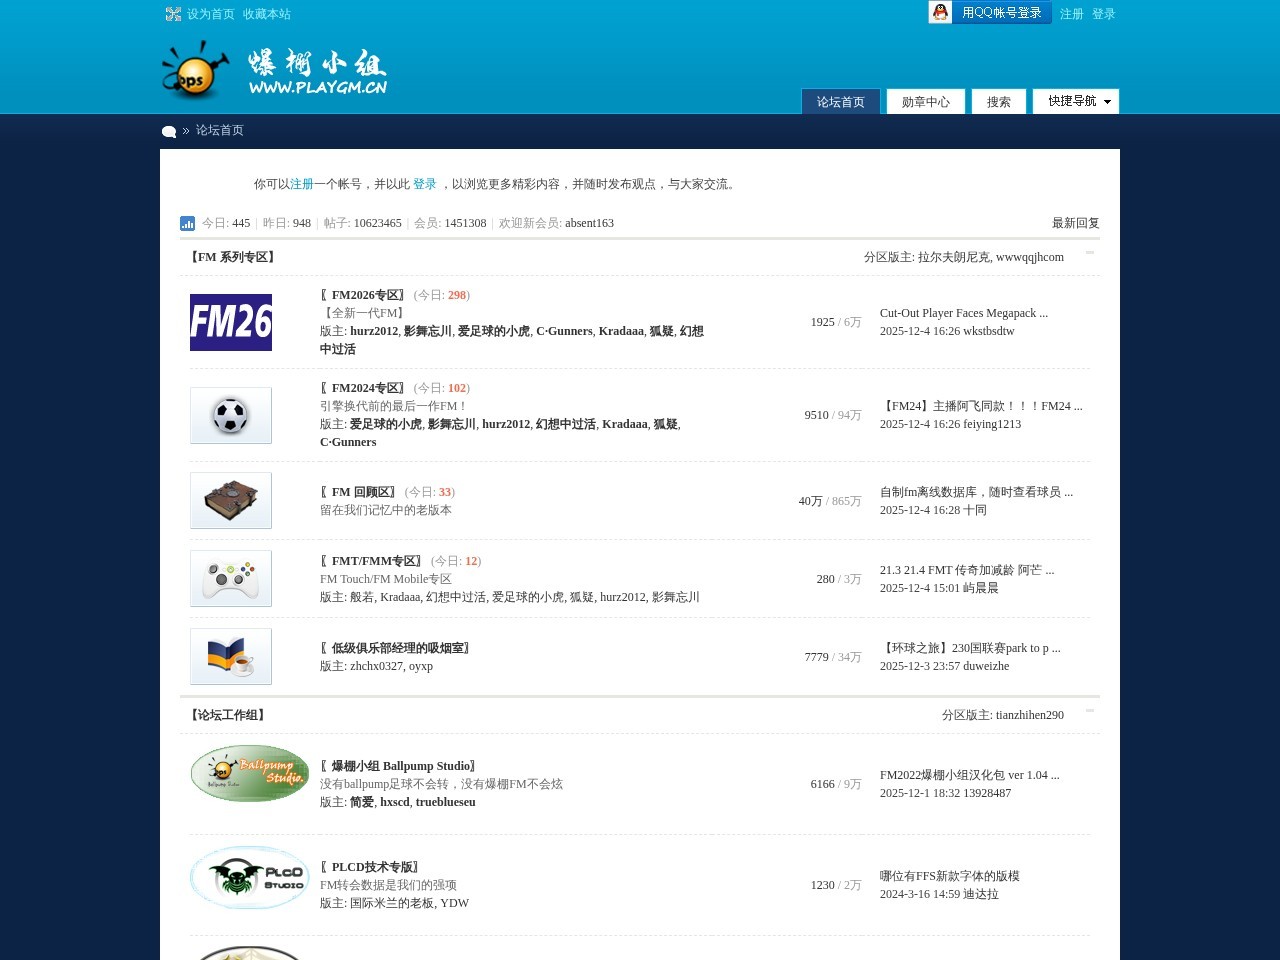This screenshot has height=960, width=1280.
Task: Click the book-and-coffee icon of 低级俱乐部经理的吸烟室
Action: click(230, 656)
